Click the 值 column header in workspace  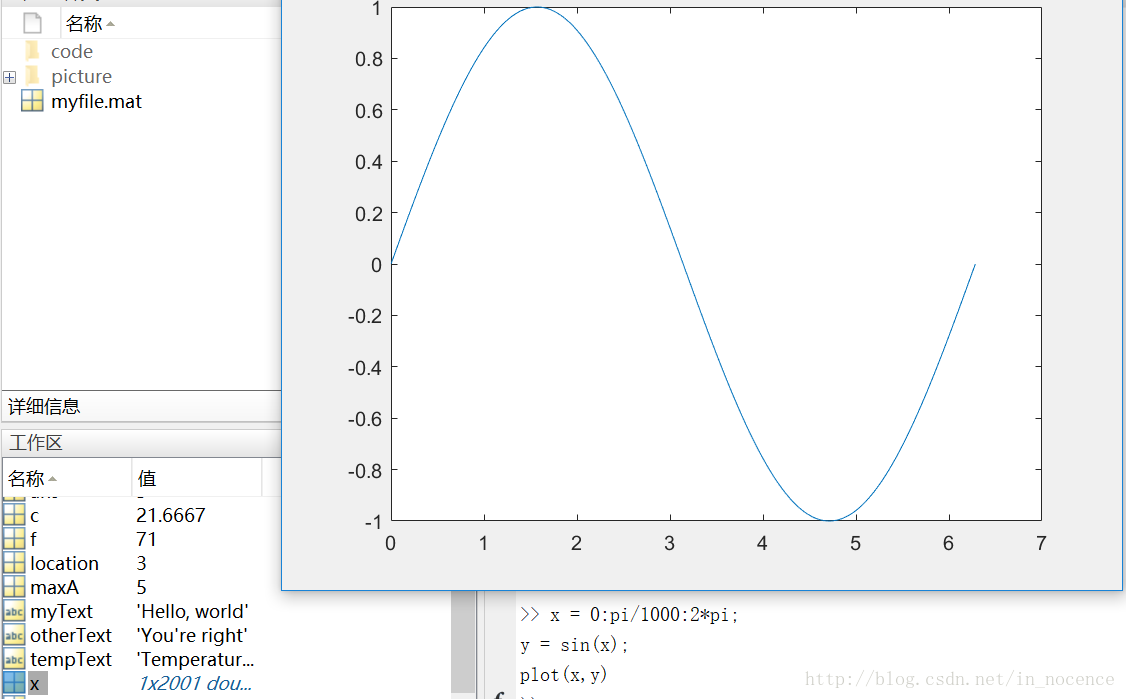tap(147, 478)
